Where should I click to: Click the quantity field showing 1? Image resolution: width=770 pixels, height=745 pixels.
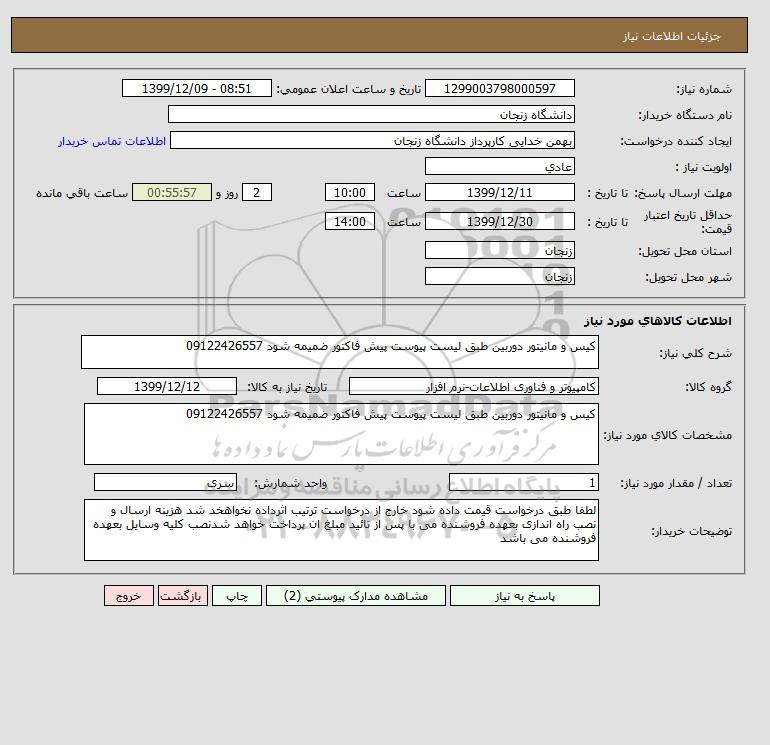pos(523,483)
